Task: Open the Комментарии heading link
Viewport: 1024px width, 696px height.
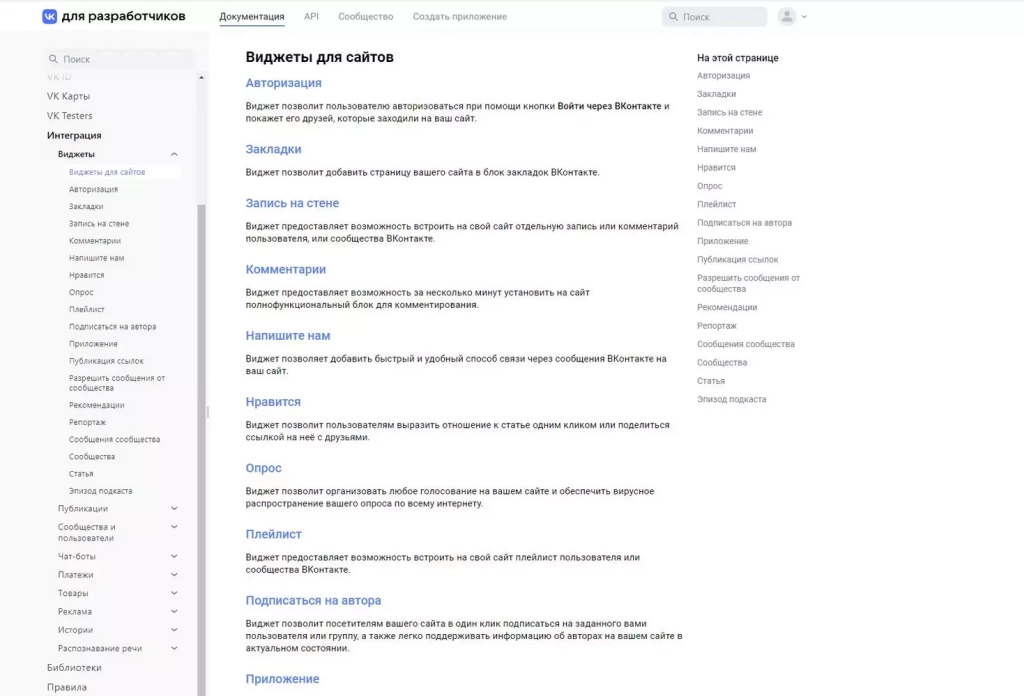Action: tap(285, 269)
